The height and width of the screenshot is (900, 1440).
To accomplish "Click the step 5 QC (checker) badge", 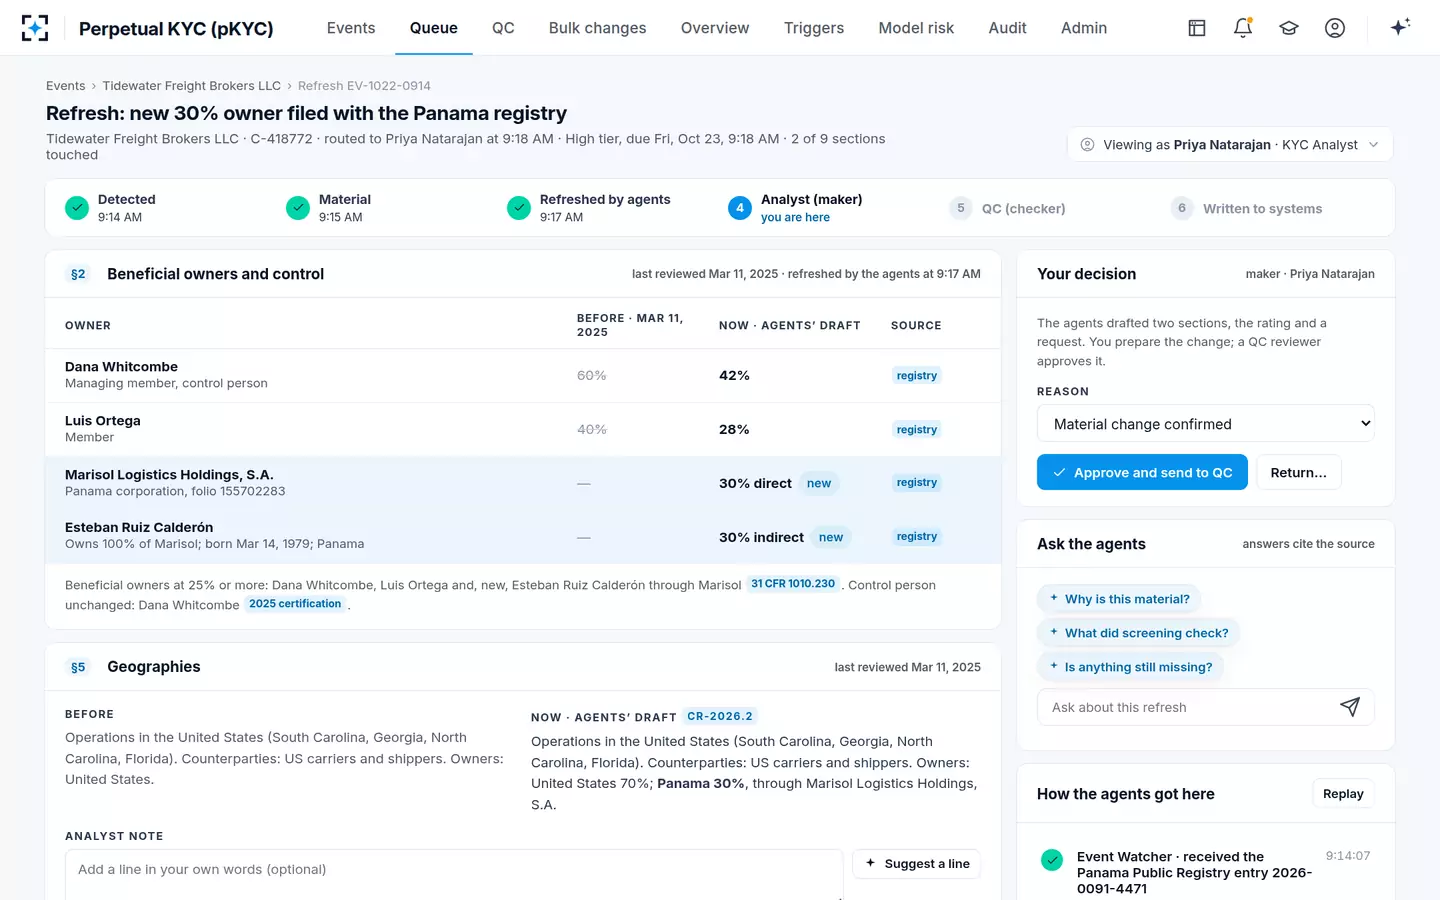I will coord(961,208).
